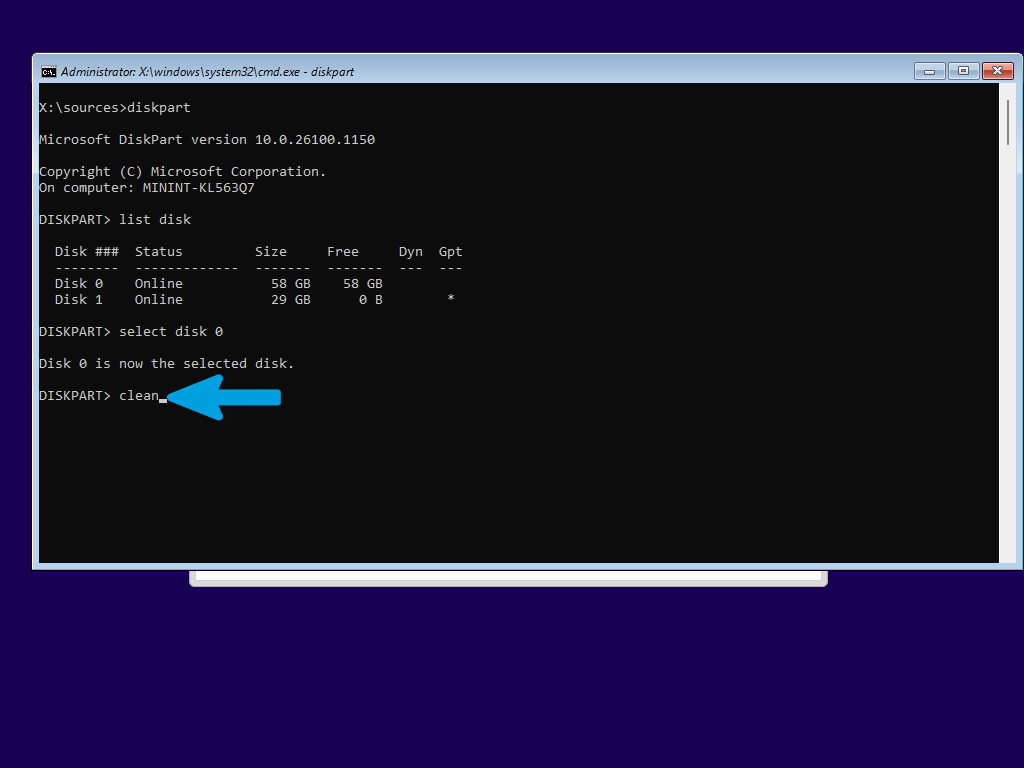Open the cmd.exe system menu icon
This screenshot has width=1024, height=768.
[x=49, y=72]
